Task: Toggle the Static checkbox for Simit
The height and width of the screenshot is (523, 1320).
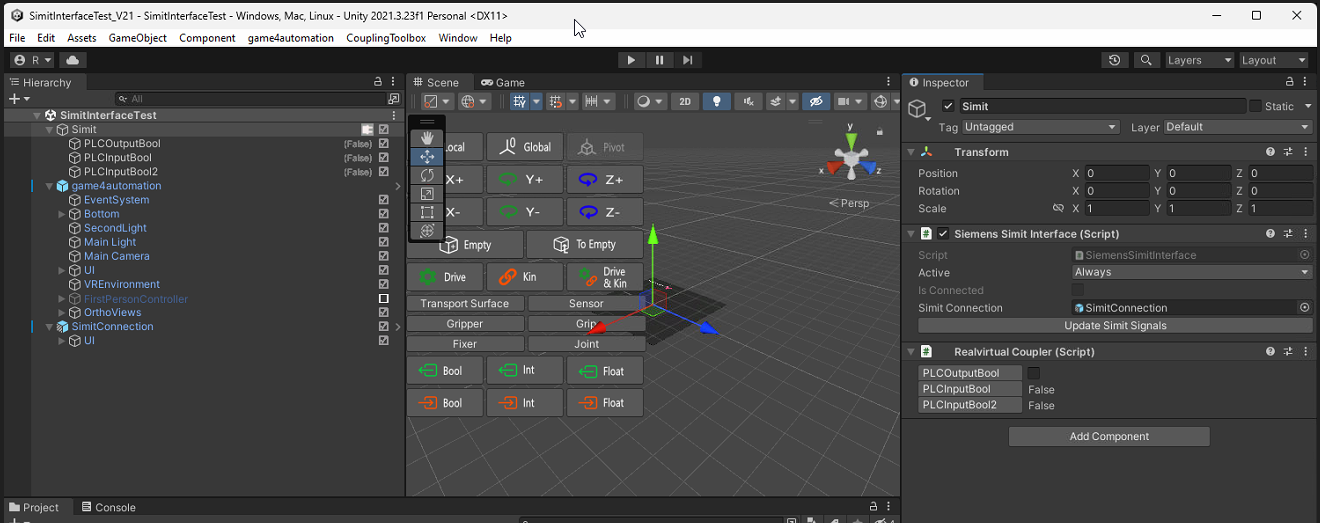Action: pos(1255,106)
